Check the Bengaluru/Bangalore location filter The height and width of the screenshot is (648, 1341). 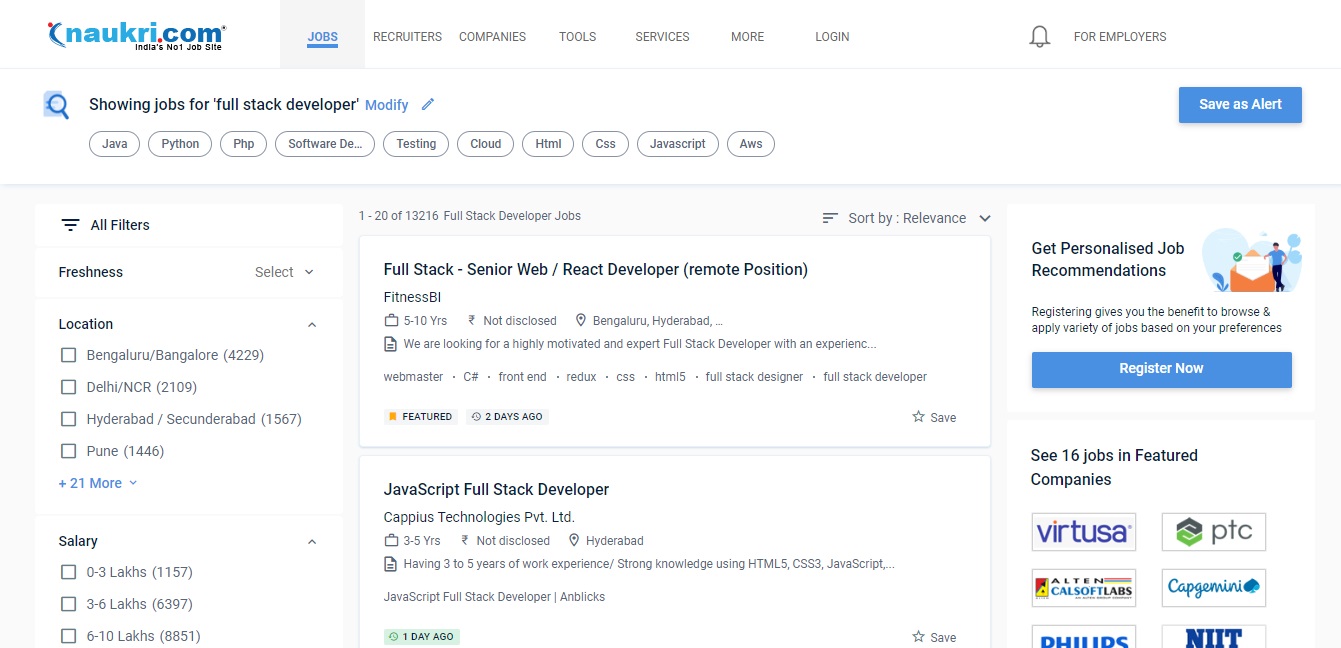(x=69, y=355)
